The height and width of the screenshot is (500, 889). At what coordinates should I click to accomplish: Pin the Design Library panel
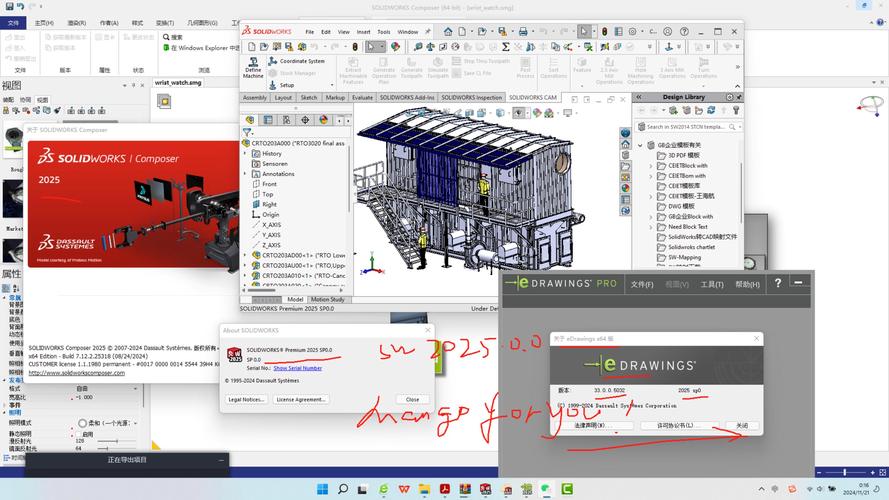tap(739, 97)
